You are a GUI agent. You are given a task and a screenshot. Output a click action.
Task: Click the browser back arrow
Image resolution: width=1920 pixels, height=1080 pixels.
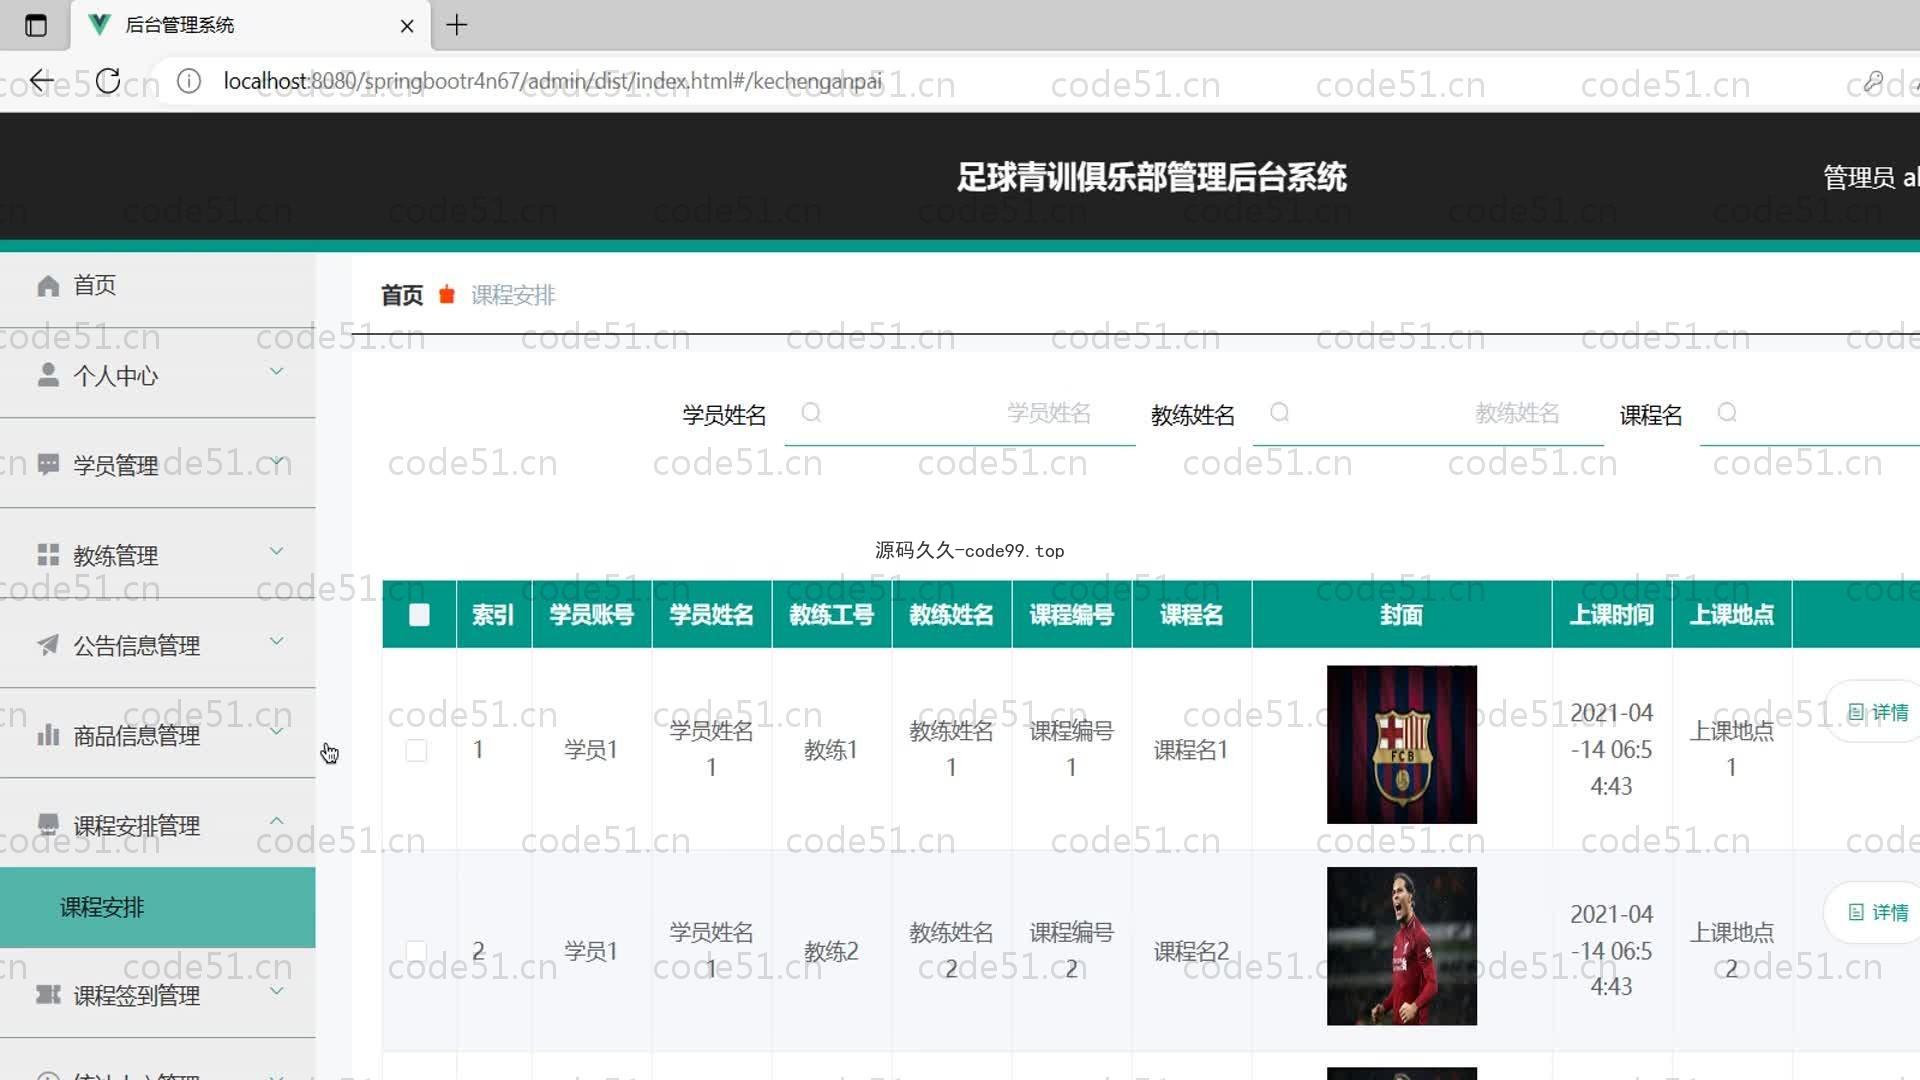(41, 81)
